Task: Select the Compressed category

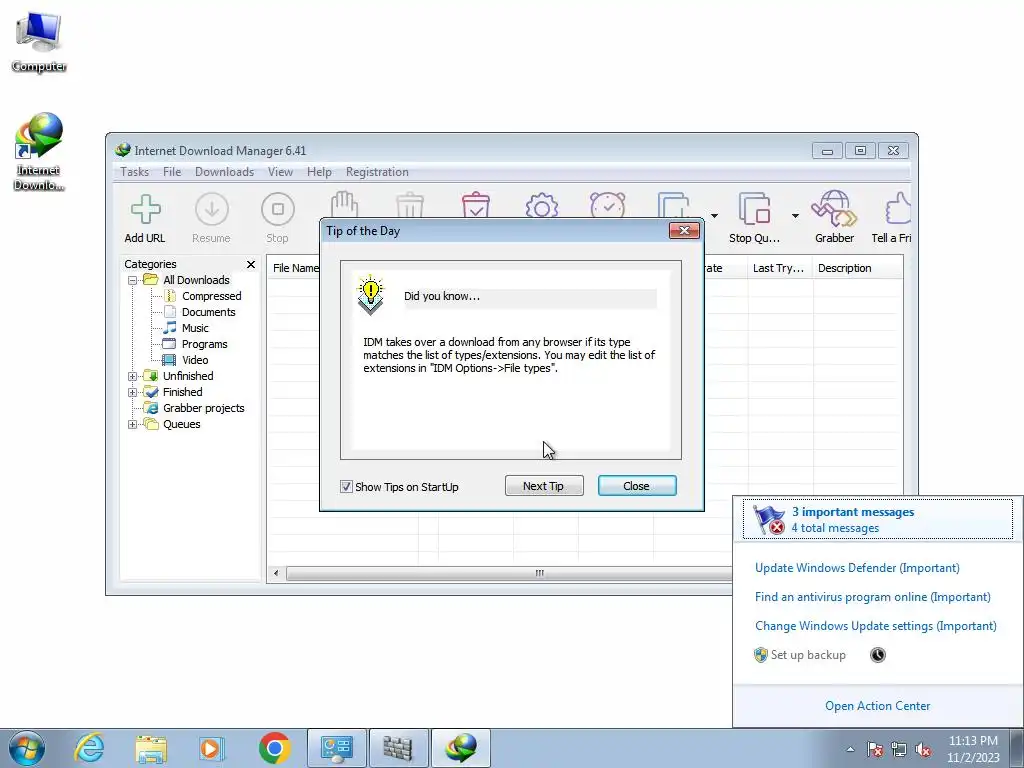Action: click(212, 296)
